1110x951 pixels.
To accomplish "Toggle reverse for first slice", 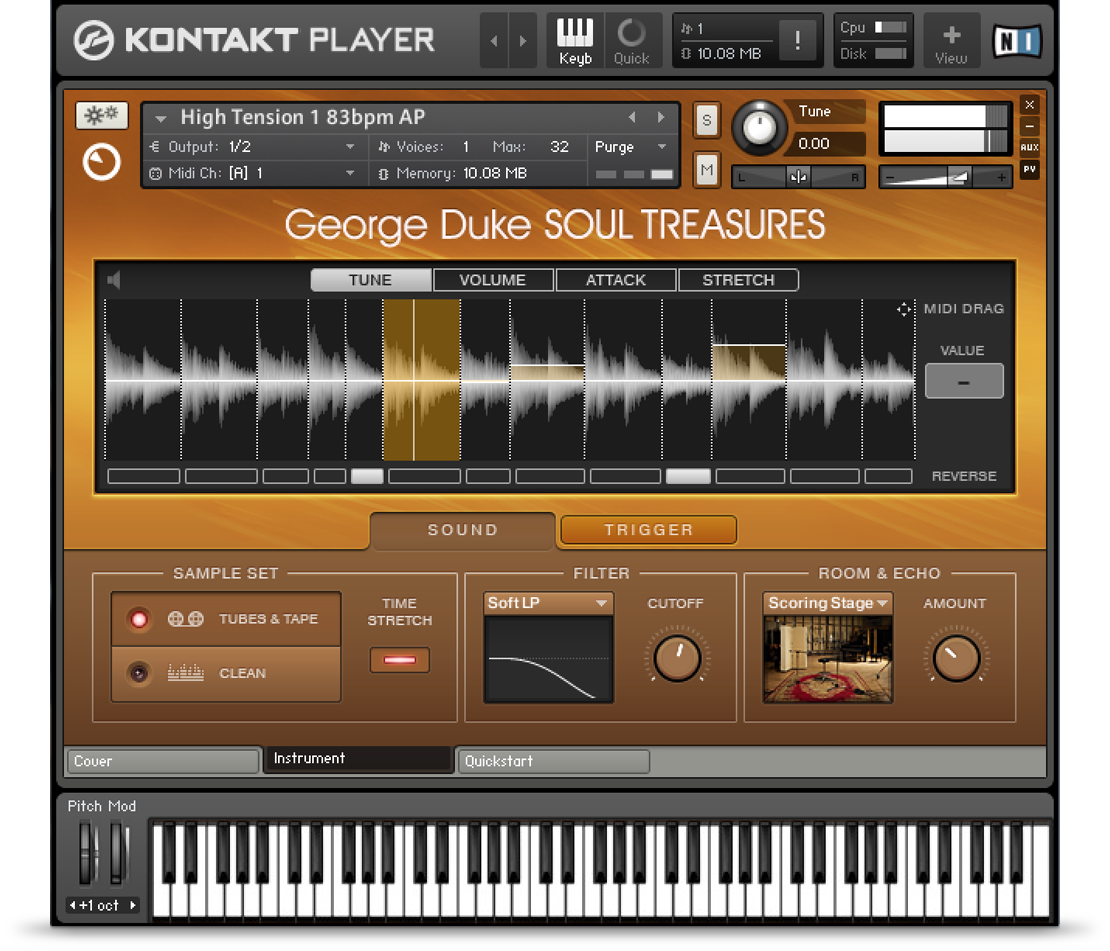I will point(144,477).
